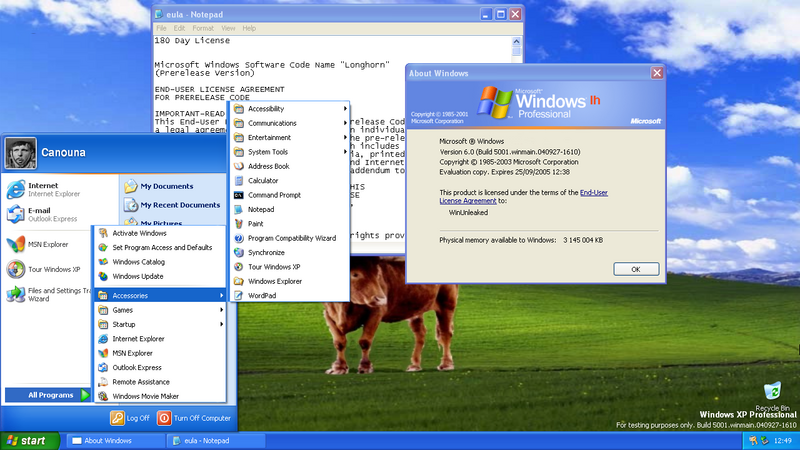Launch Notepad from Accessories menu
Screen dimensions: 800x450
click(290, 209)
